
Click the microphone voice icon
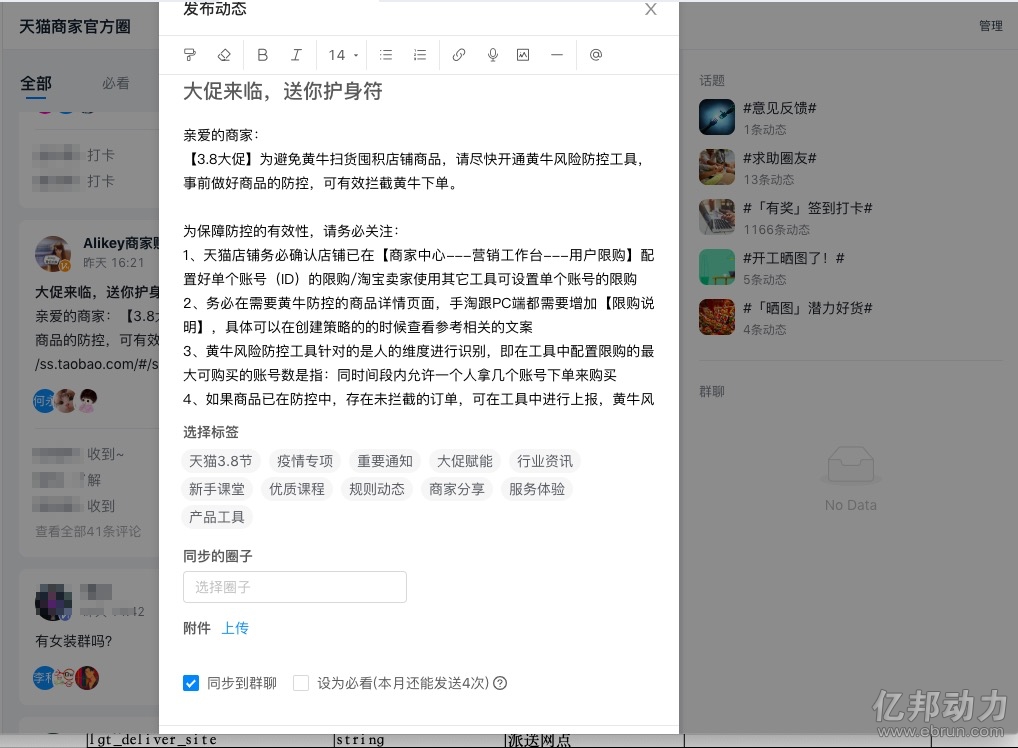493,55
